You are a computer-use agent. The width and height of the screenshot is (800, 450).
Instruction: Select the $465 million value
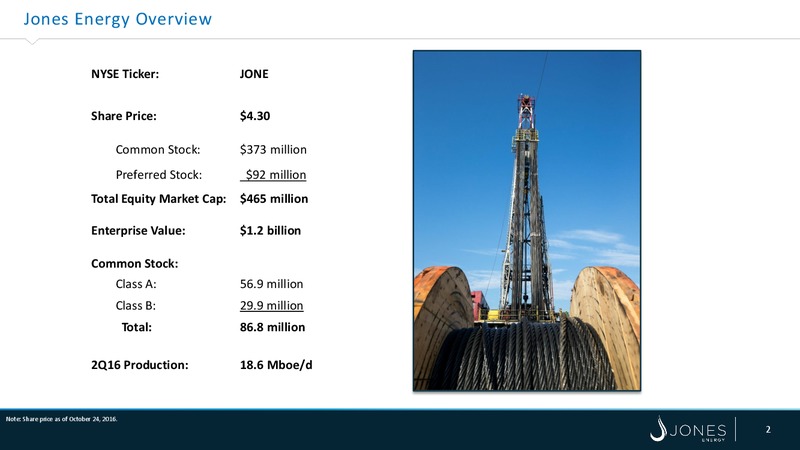click(274, 199)
